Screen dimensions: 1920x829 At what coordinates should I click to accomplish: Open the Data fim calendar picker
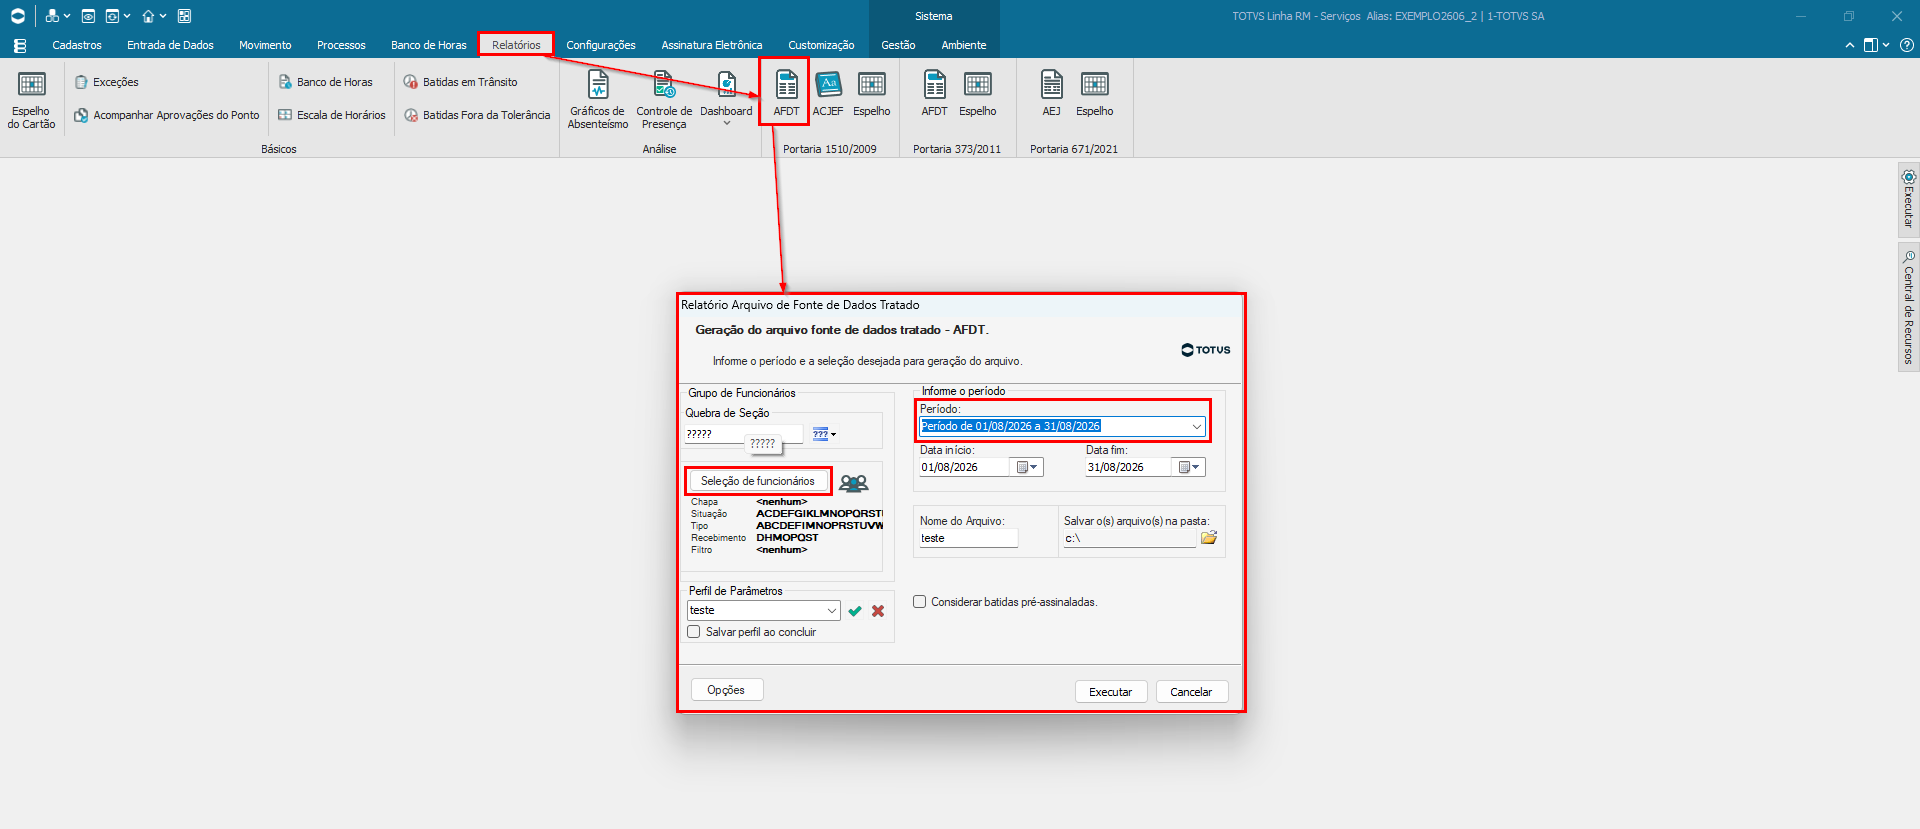(1190, 467)
